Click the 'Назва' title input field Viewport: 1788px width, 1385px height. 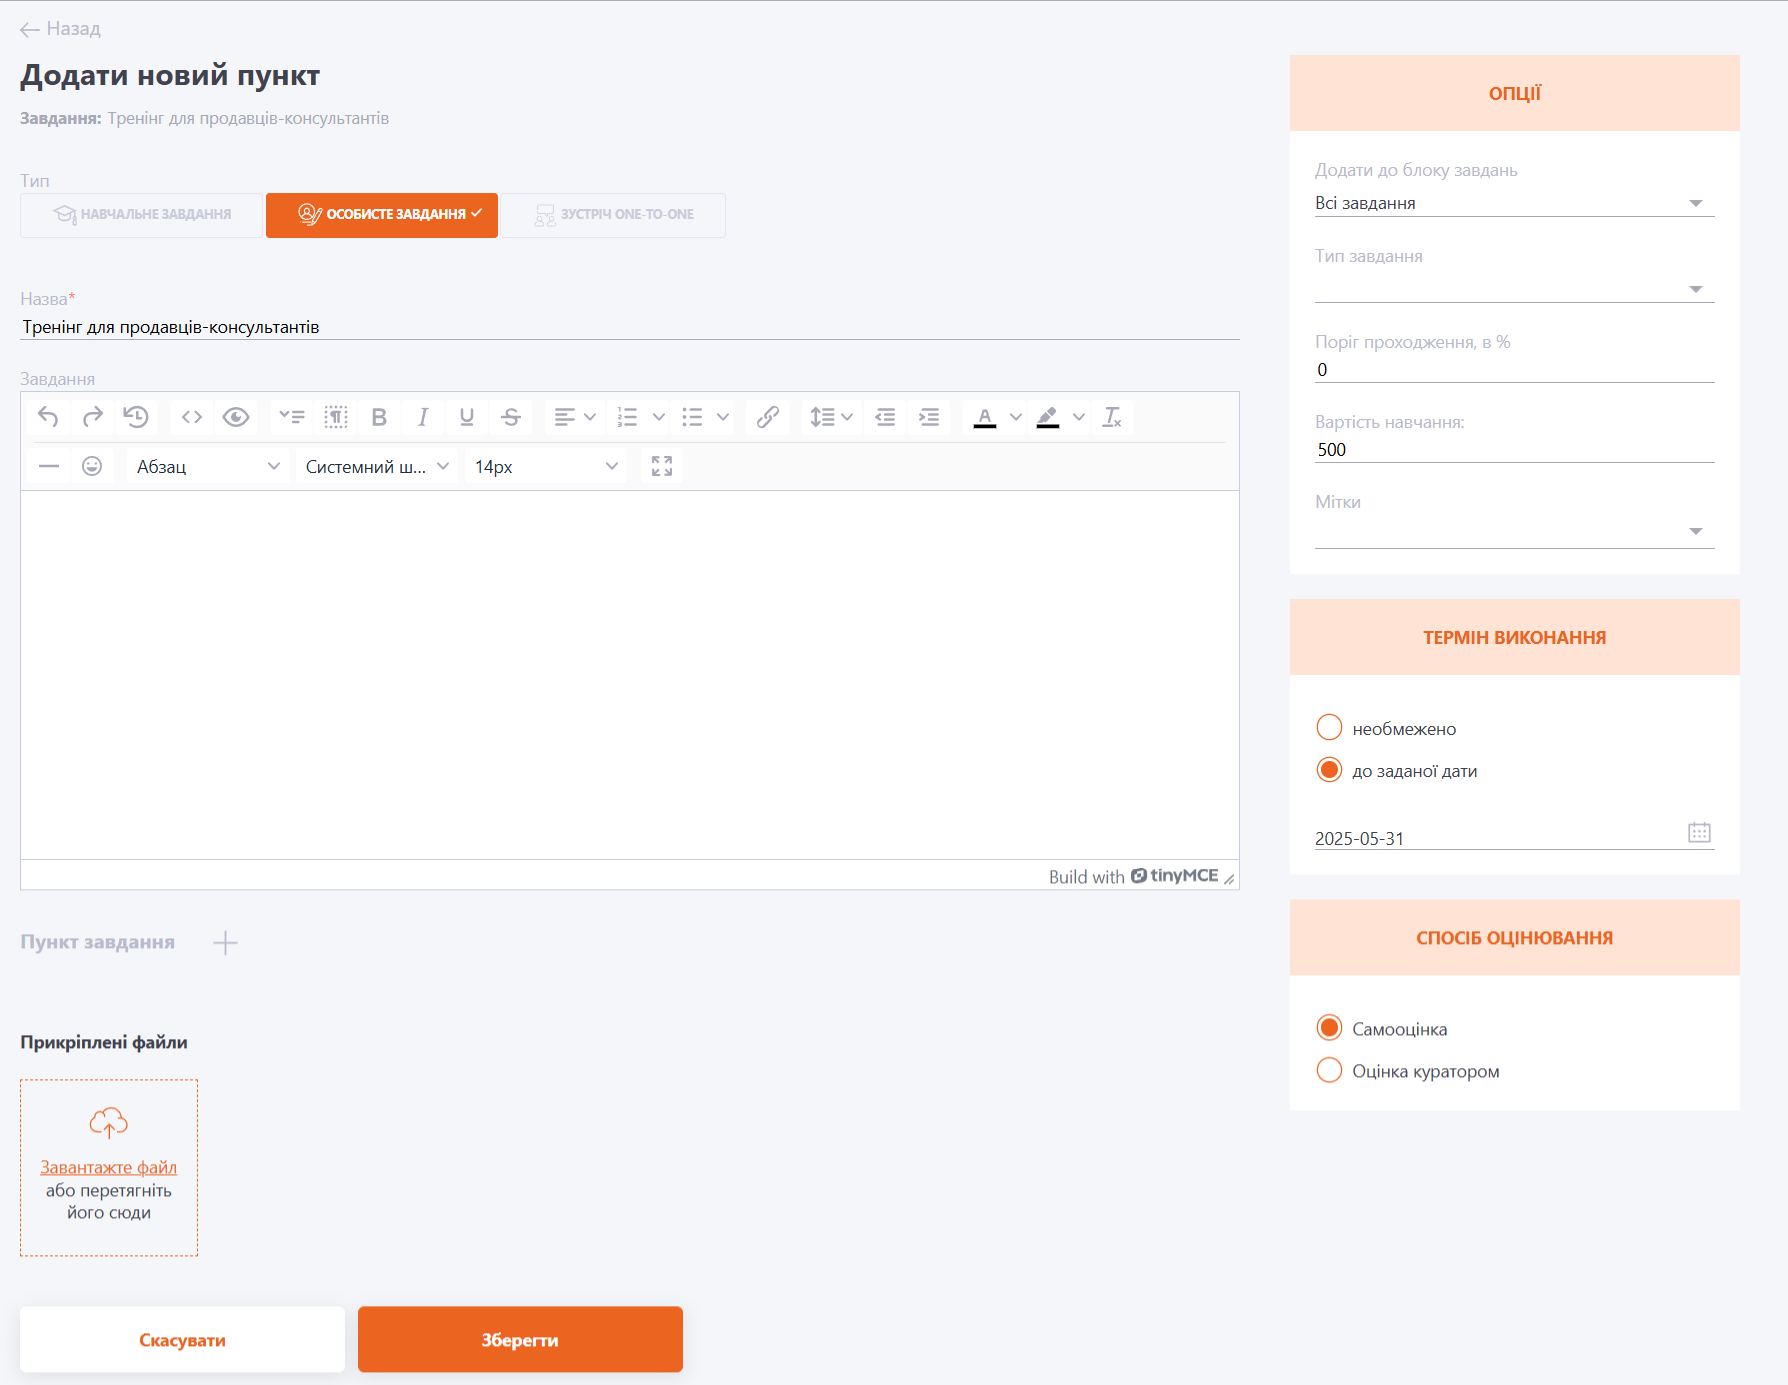(x=628, y=327)
